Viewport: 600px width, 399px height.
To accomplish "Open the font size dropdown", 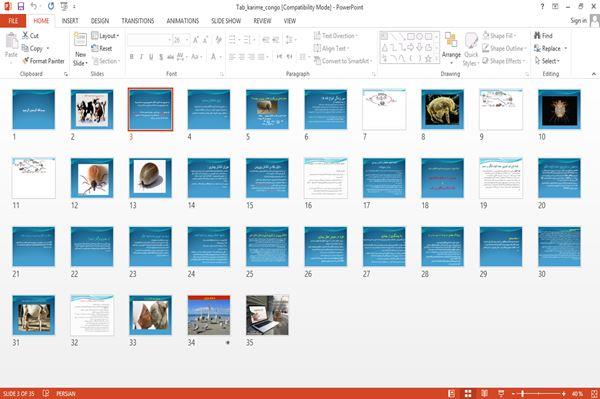I will coord(187,40).
